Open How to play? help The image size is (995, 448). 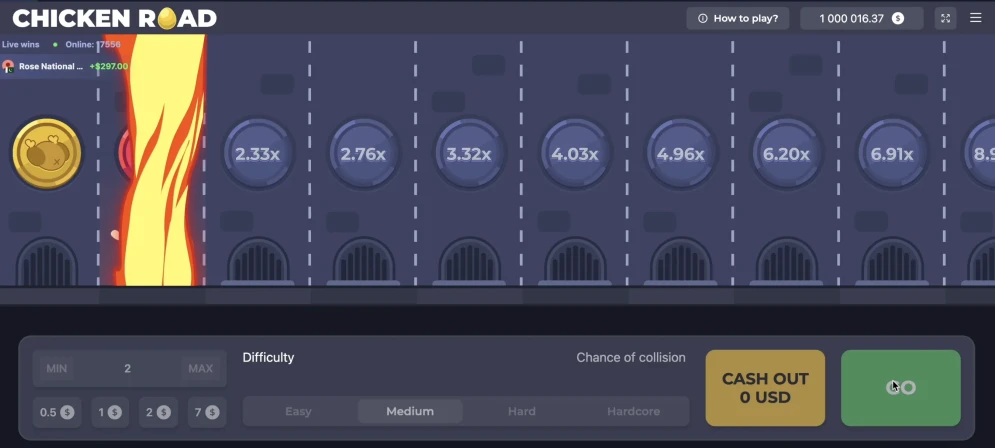738,18
